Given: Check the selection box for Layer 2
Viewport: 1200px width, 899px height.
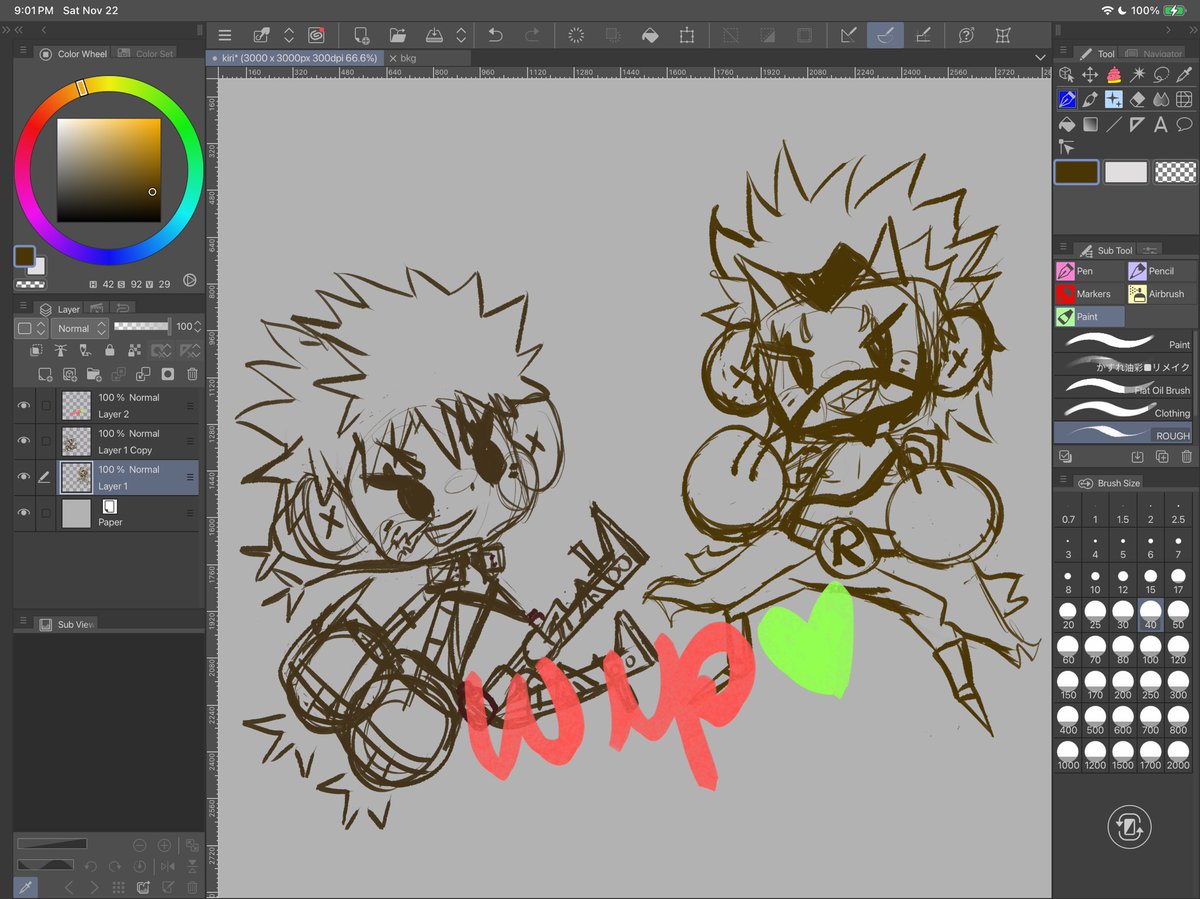Looking at the screenshot, I should click(x=45, y=405).
